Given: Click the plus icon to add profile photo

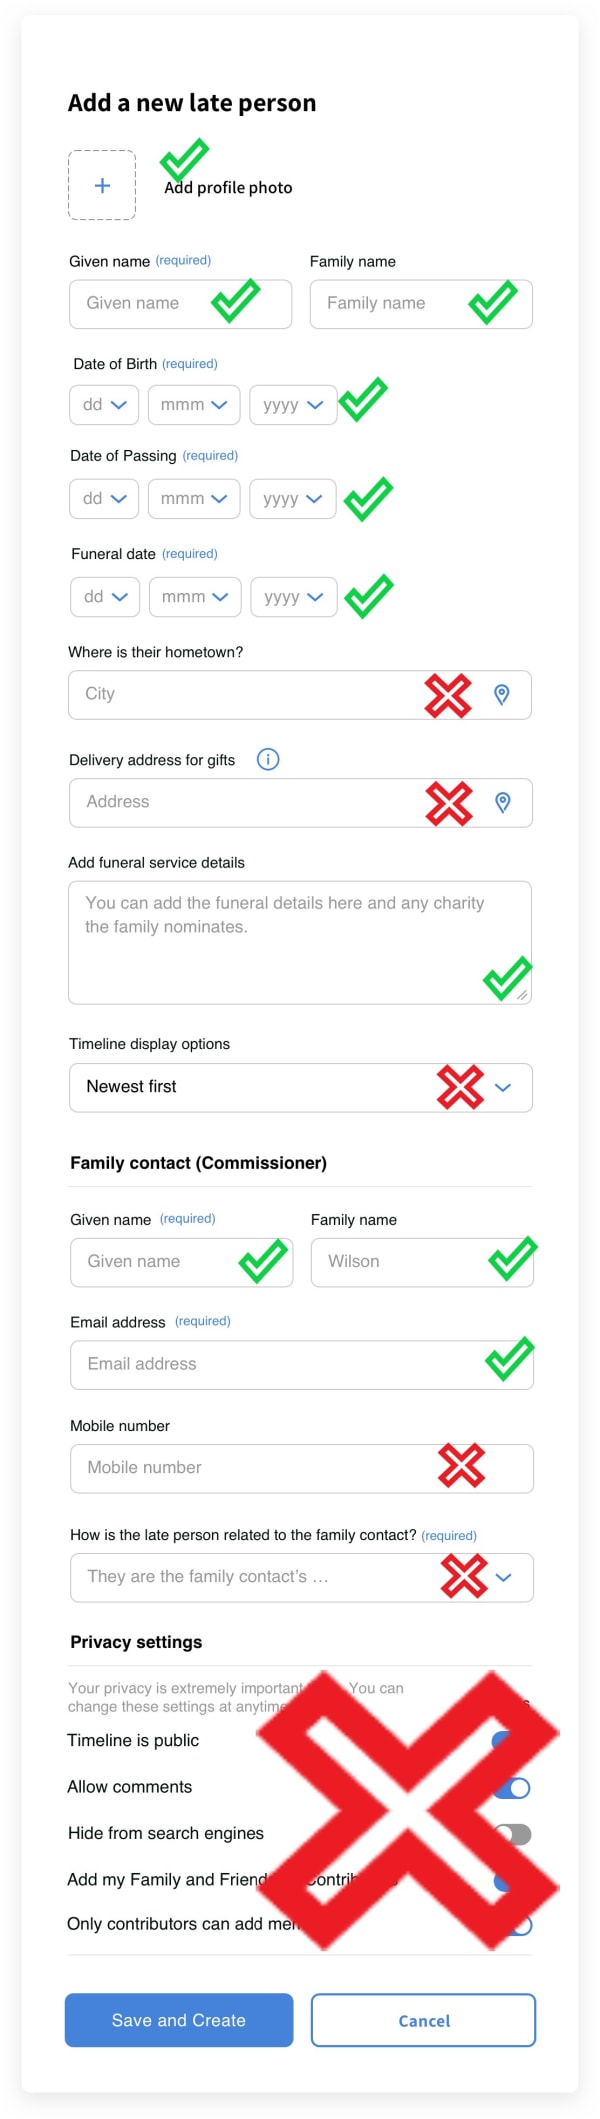Looking at the screenshot, I should [102, 185].
